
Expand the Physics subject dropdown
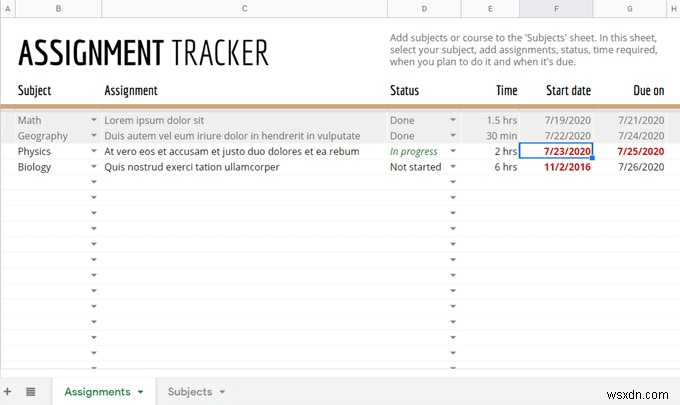(94, 151)
